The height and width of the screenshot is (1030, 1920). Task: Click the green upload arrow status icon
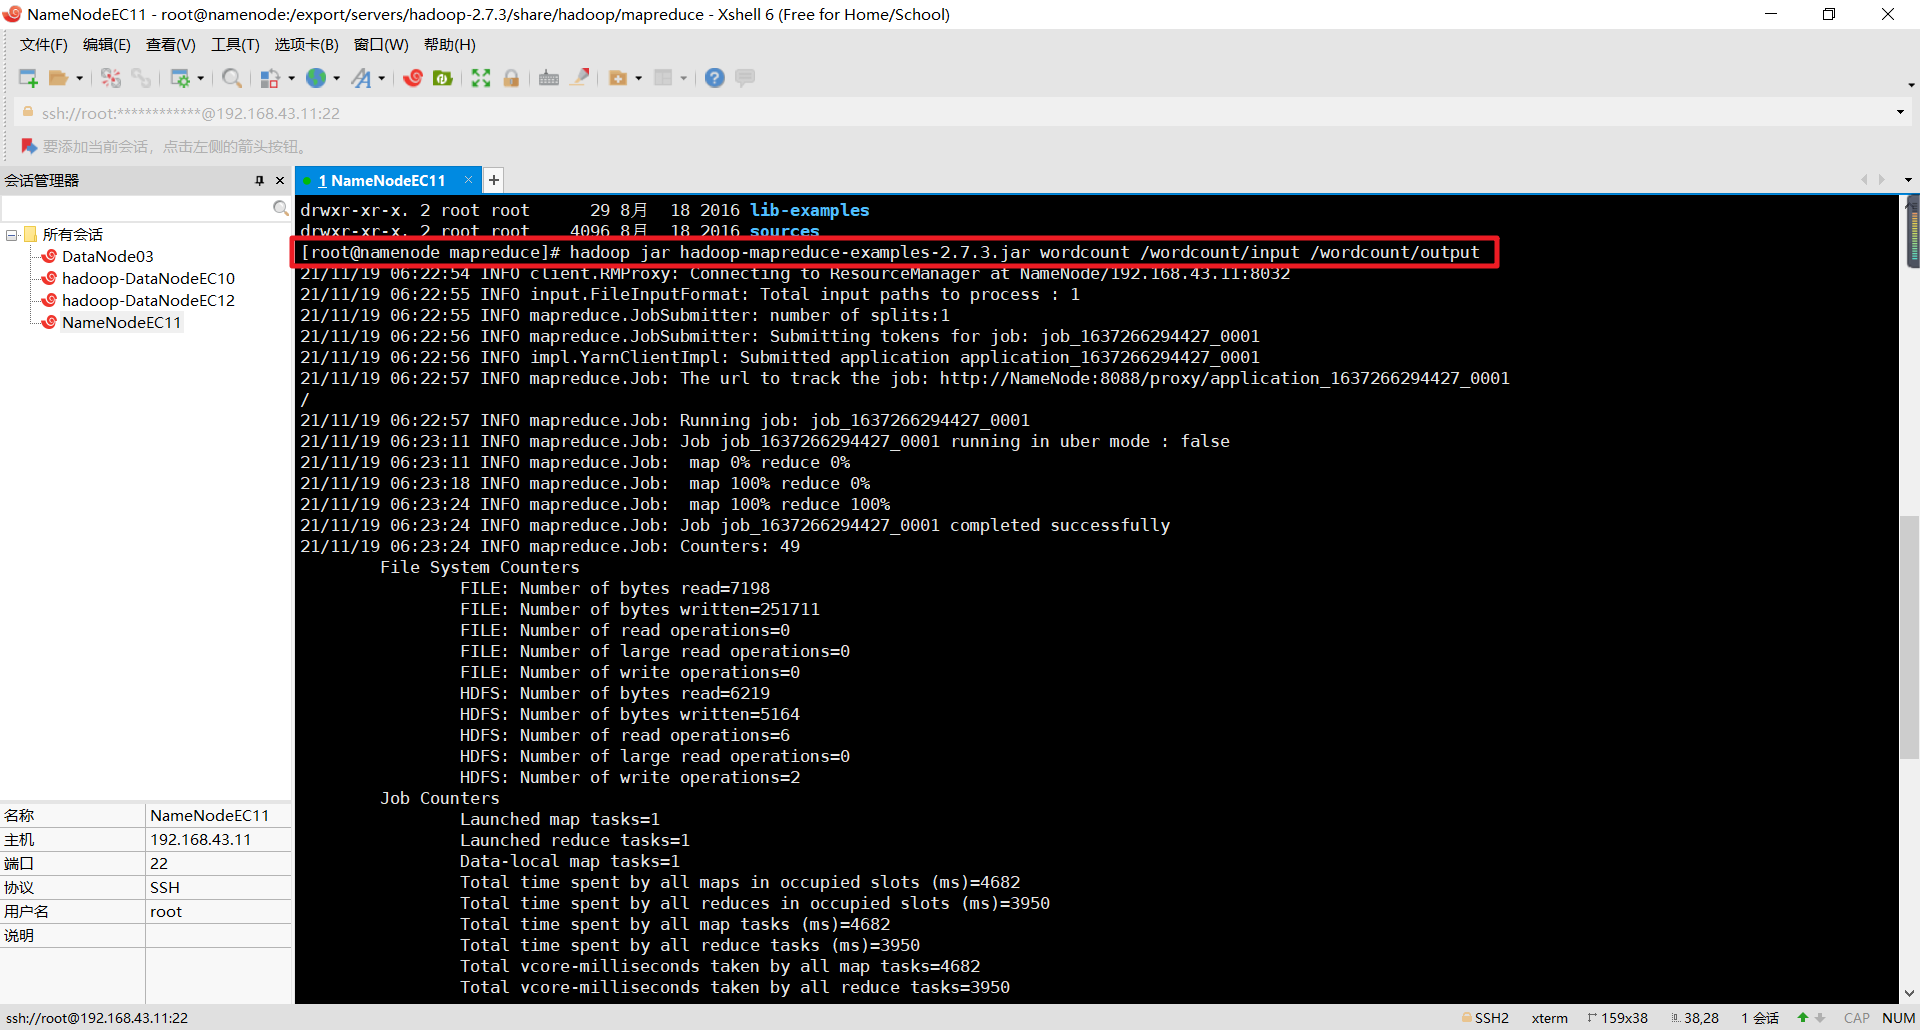[1803, 1018]
